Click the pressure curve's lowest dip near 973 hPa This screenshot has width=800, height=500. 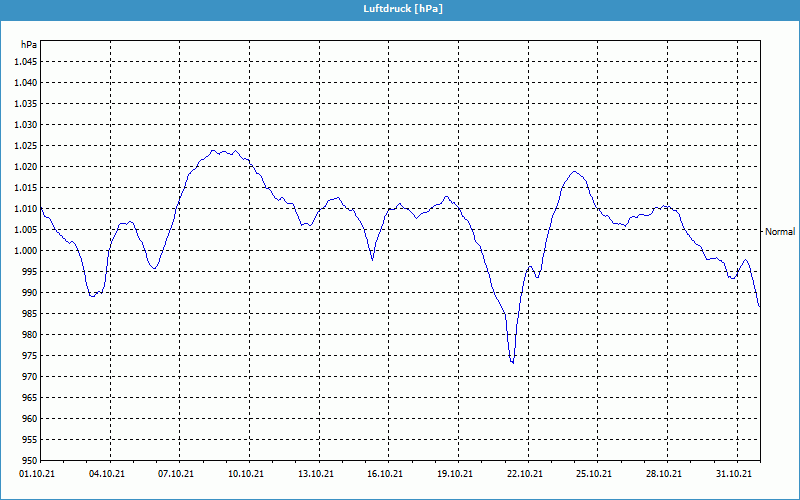pyautogui.click(x=512, y=362)
